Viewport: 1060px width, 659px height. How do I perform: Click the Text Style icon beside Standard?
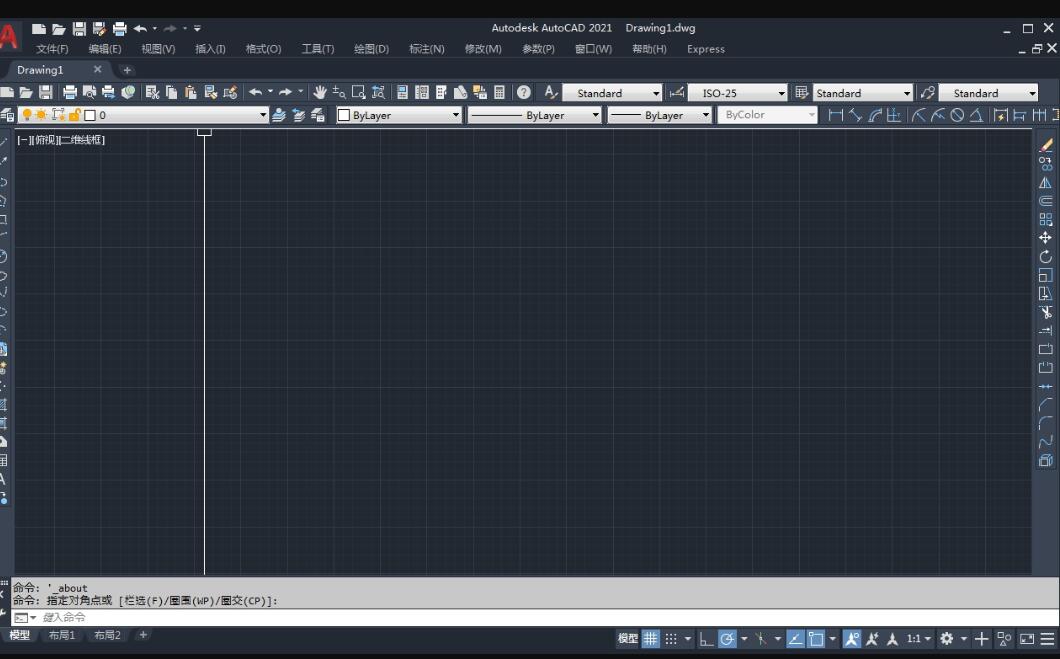pos(551,93)
